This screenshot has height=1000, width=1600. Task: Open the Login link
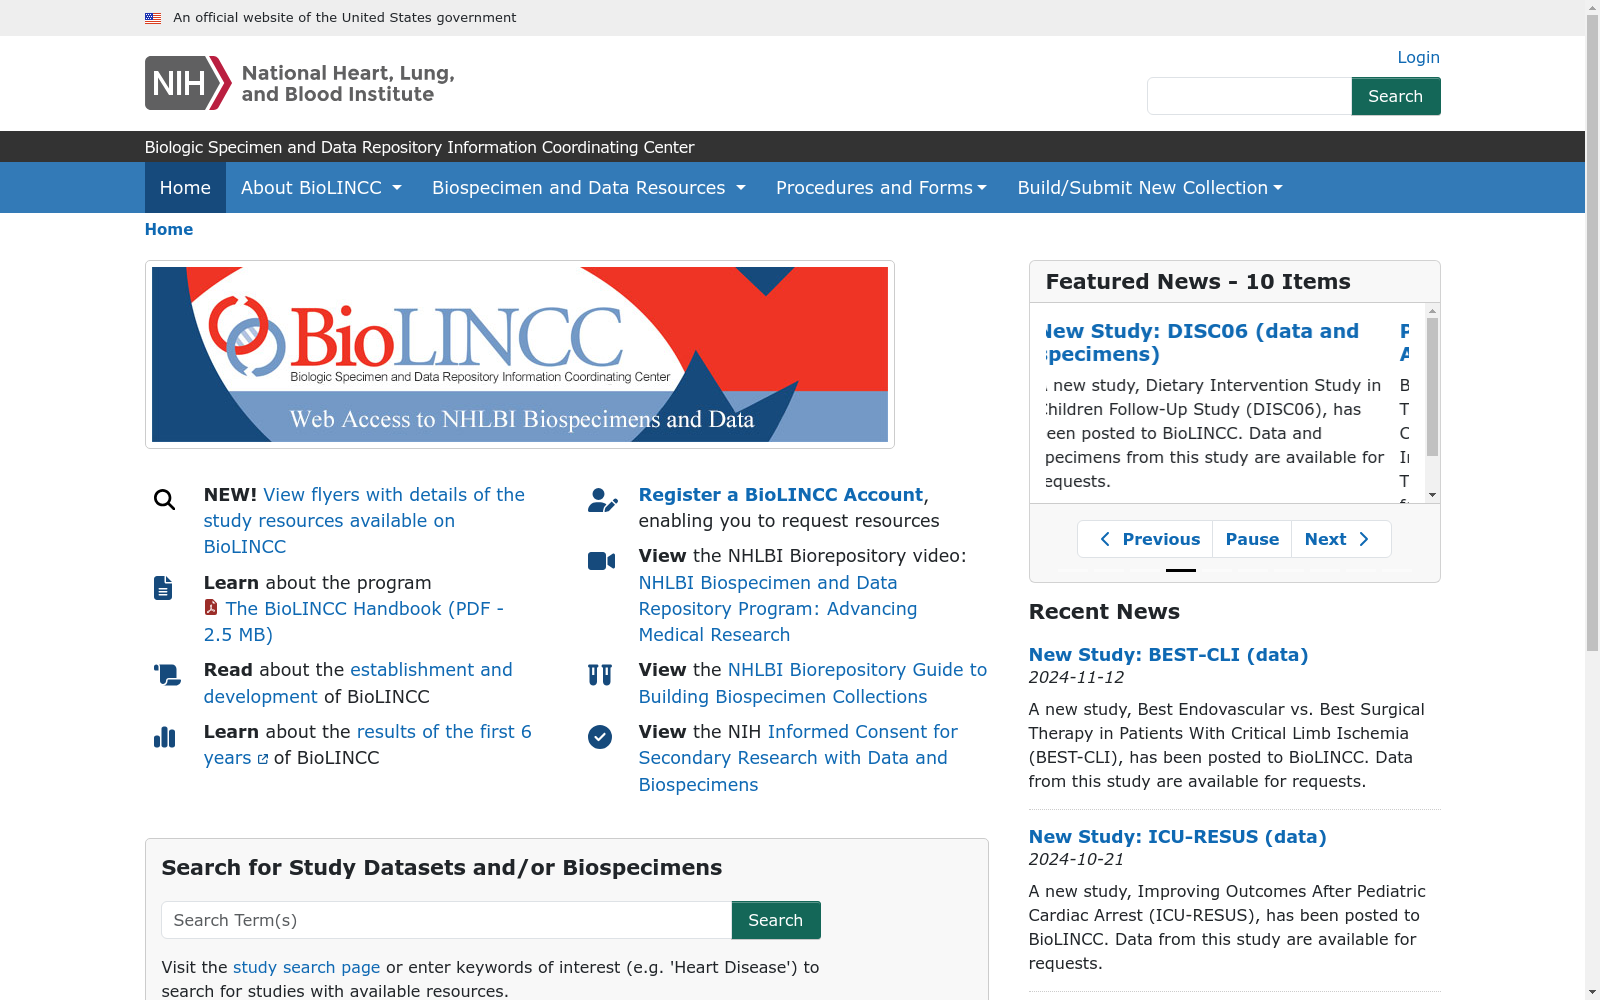(x=1418, y=57)
